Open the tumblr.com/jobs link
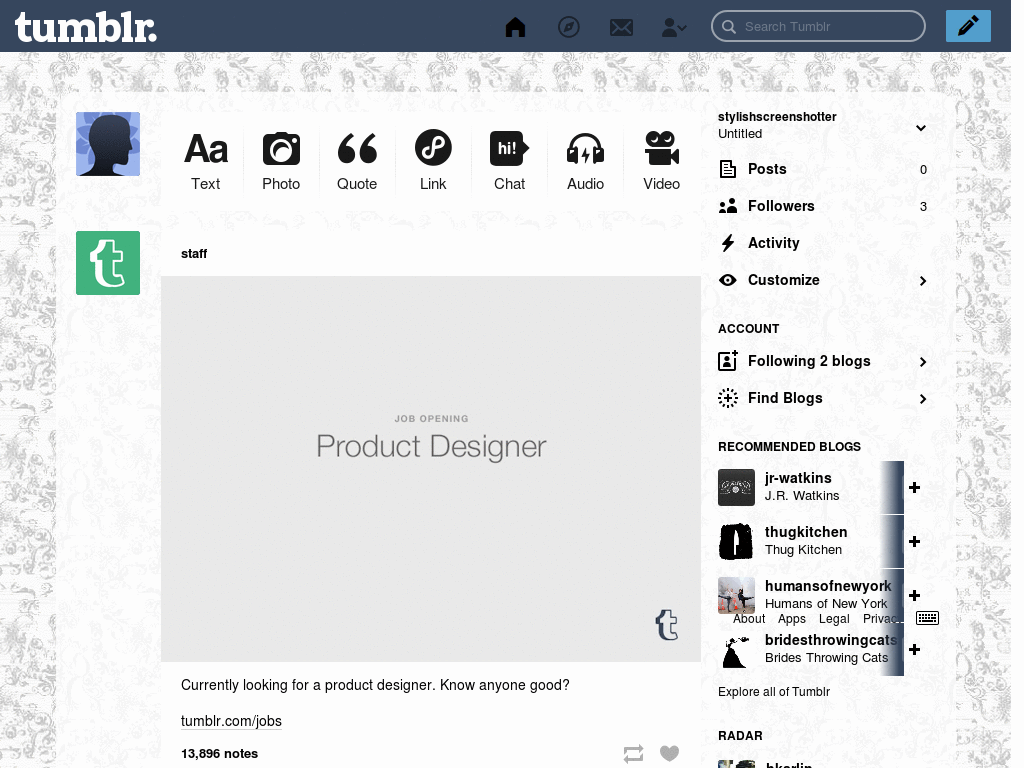Screen dimensions: 1024x768 click(231, 721)
